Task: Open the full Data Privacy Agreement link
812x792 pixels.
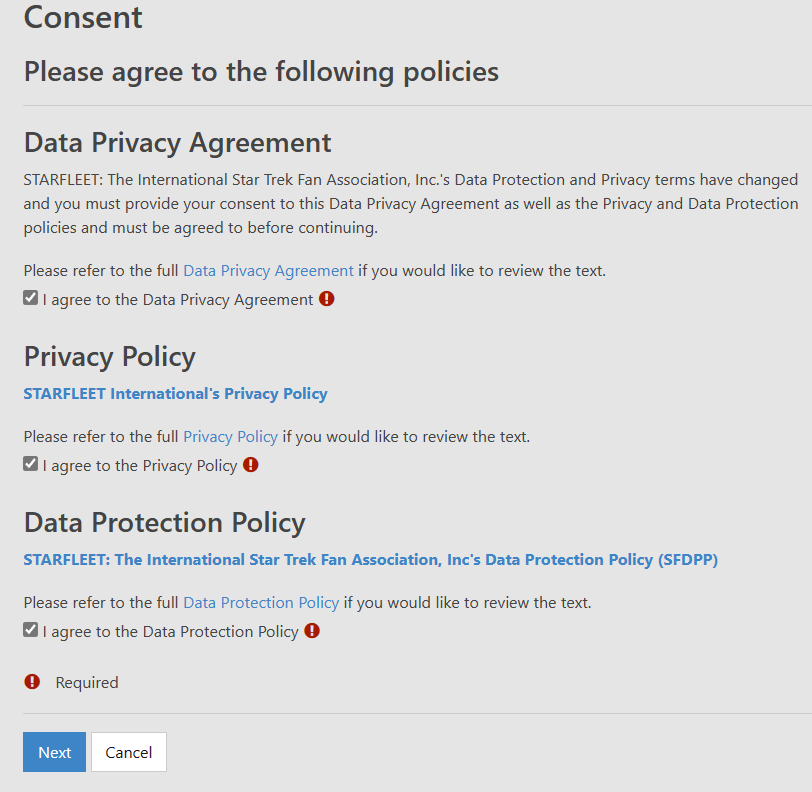Action: (x=268, y=271)
